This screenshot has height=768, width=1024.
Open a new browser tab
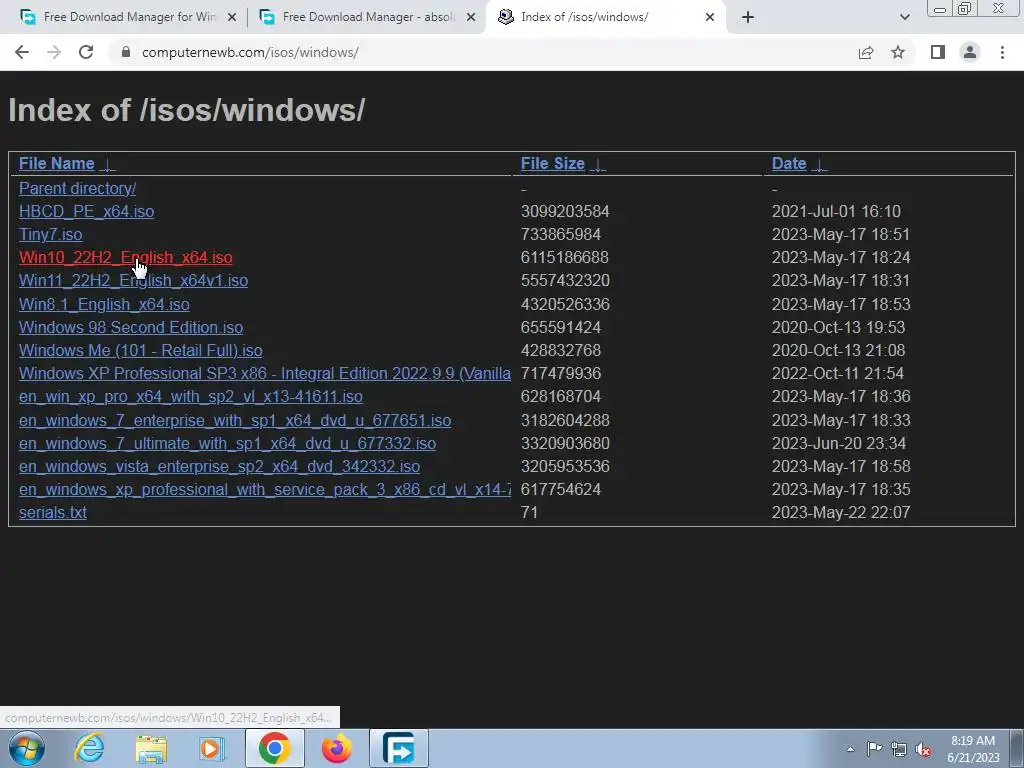(x=748, y=18)
